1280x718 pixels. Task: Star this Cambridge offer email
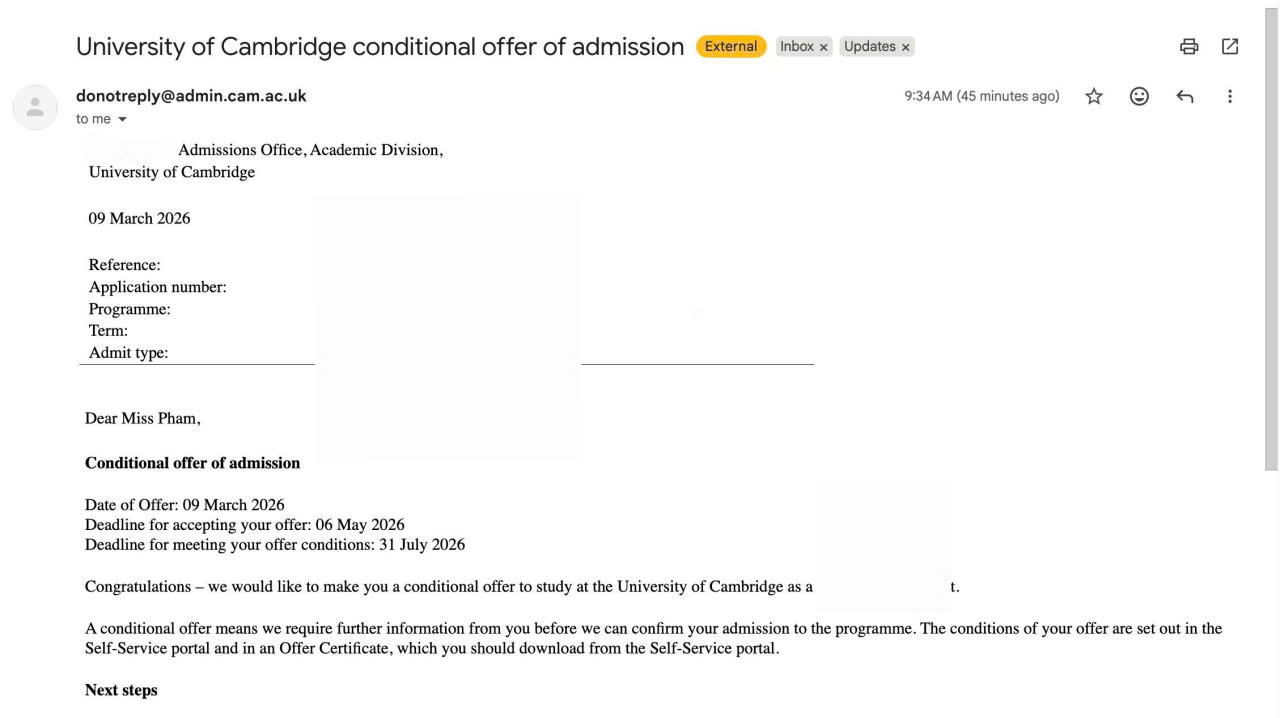tap(1094, 96)
